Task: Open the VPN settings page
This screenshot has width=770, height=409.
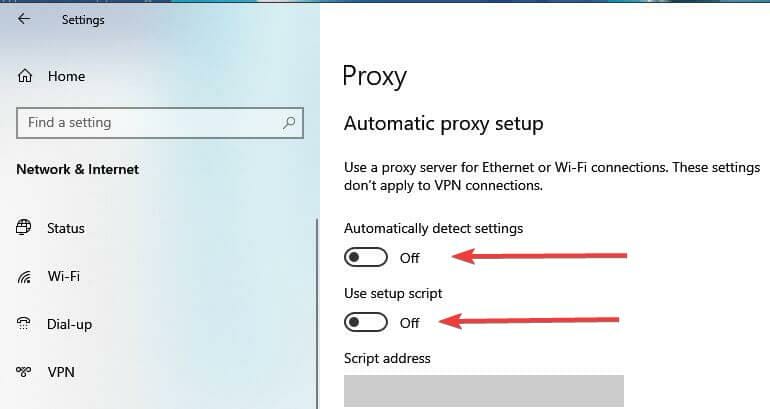Action: click(x=61, y=372)
